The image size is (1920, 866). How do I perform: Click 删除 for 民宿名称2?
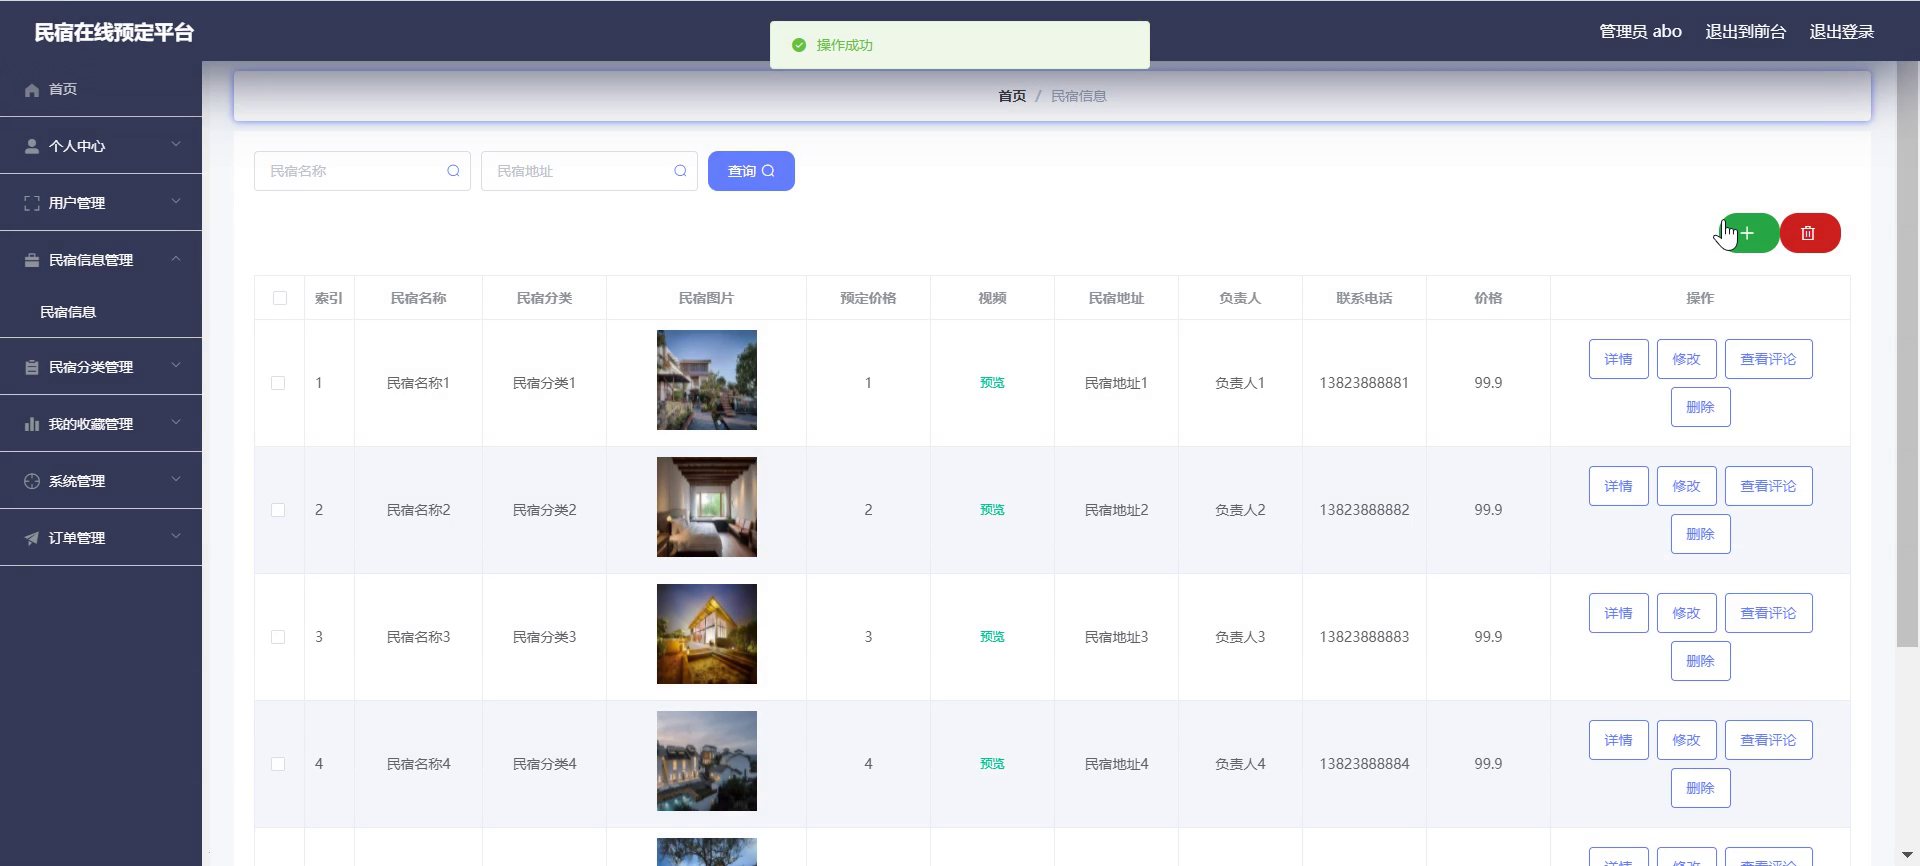pyautogui.click(x=1700, y=534)
